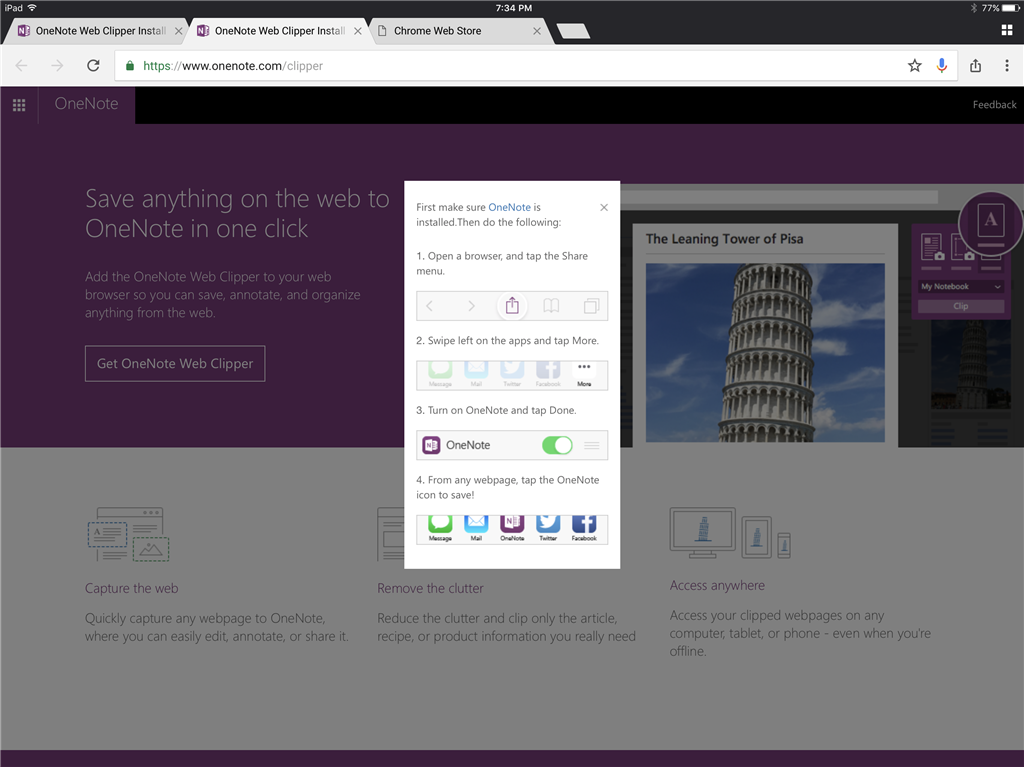The image size is (1024, 767).
Task: Tap the voice search microphone icon
Action: point(942,65)
